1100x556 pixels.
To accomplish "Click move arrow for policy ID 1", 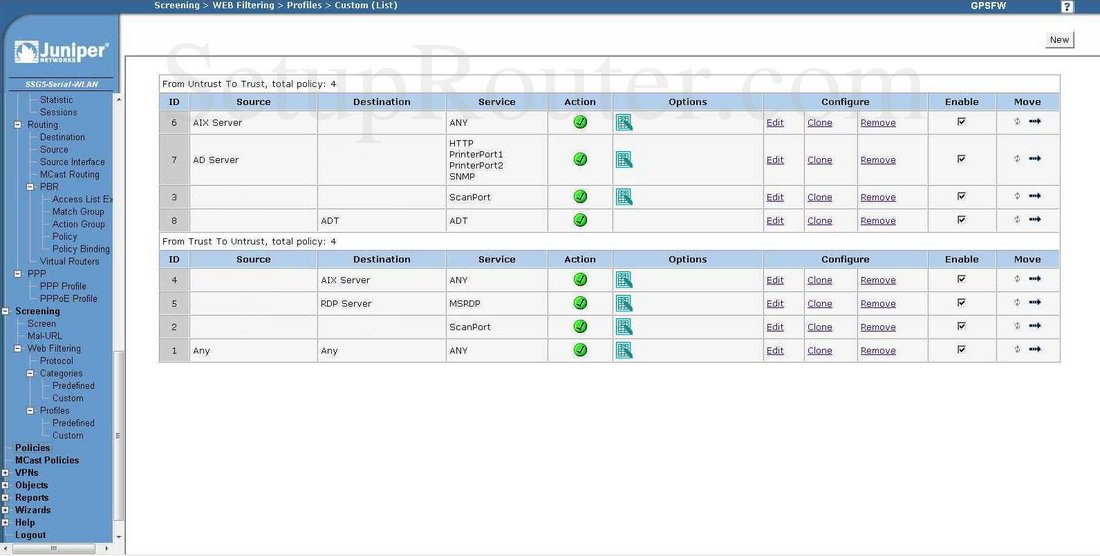I will 1035,349.
